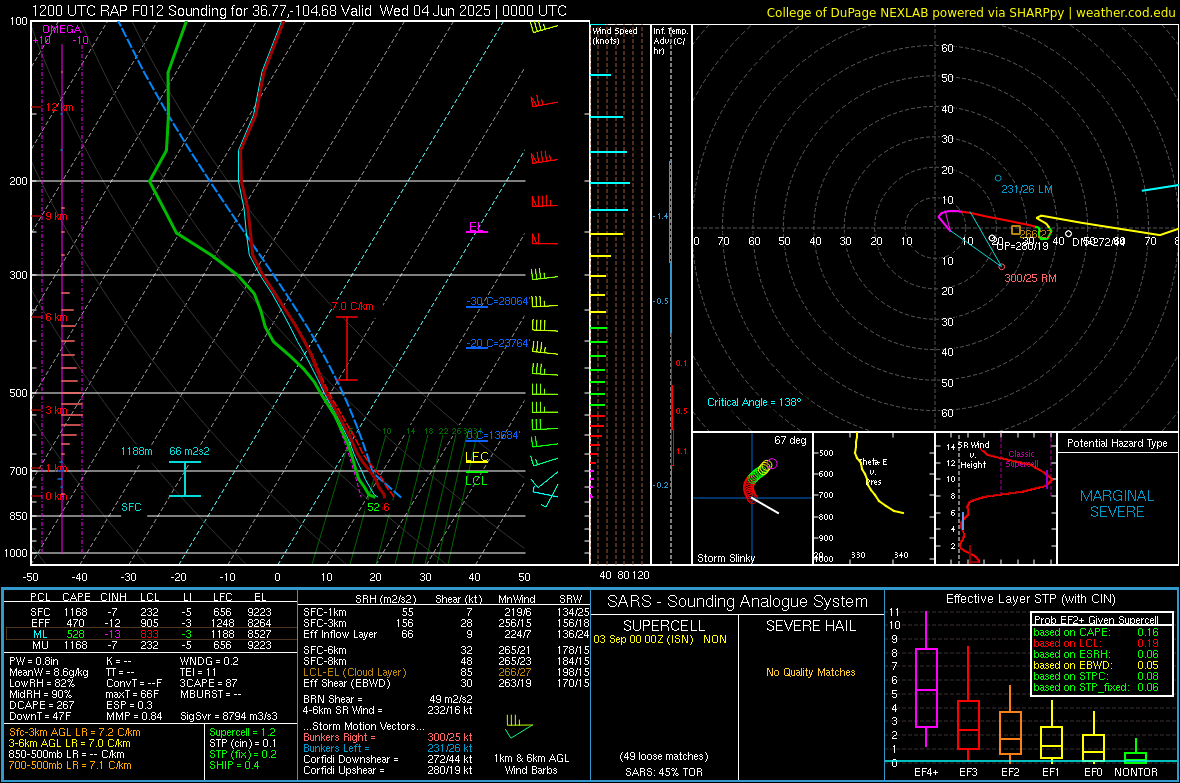Image resolution: width=1180 pixels, height=783 pixels.
Task: Click the 'PW = 0.8in' value
Action: tap(34, 661)
